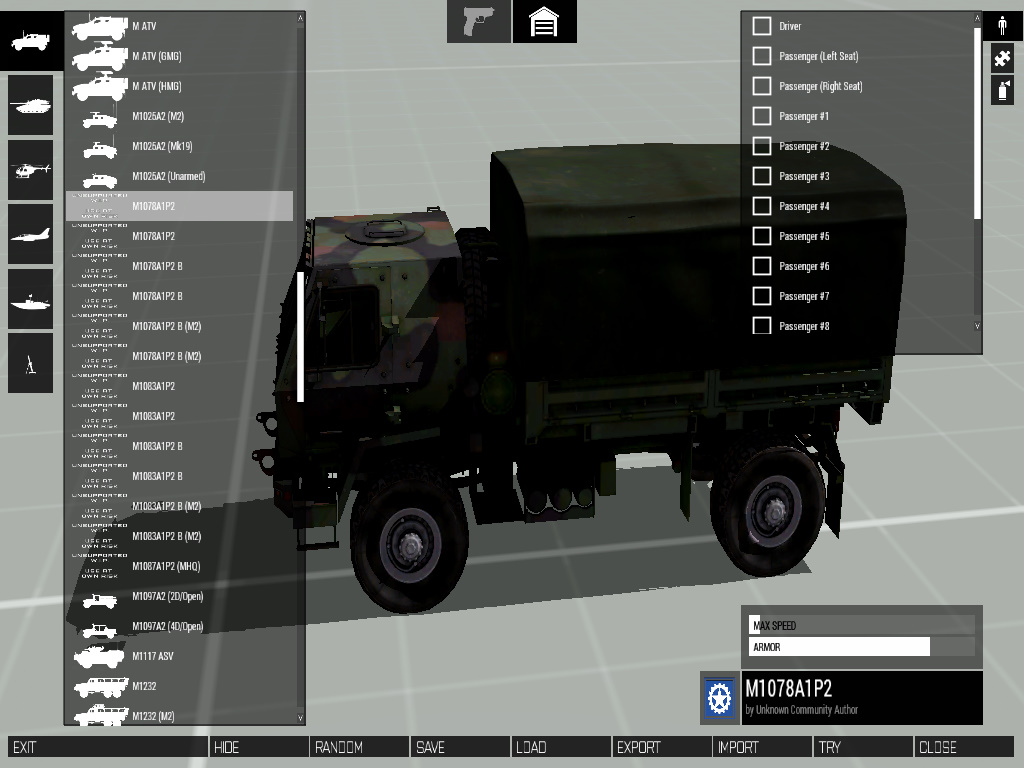This screenshot has height=768, width=1024.
Task: Select the Static weapons category icon
Action: [x=30, y=363]
